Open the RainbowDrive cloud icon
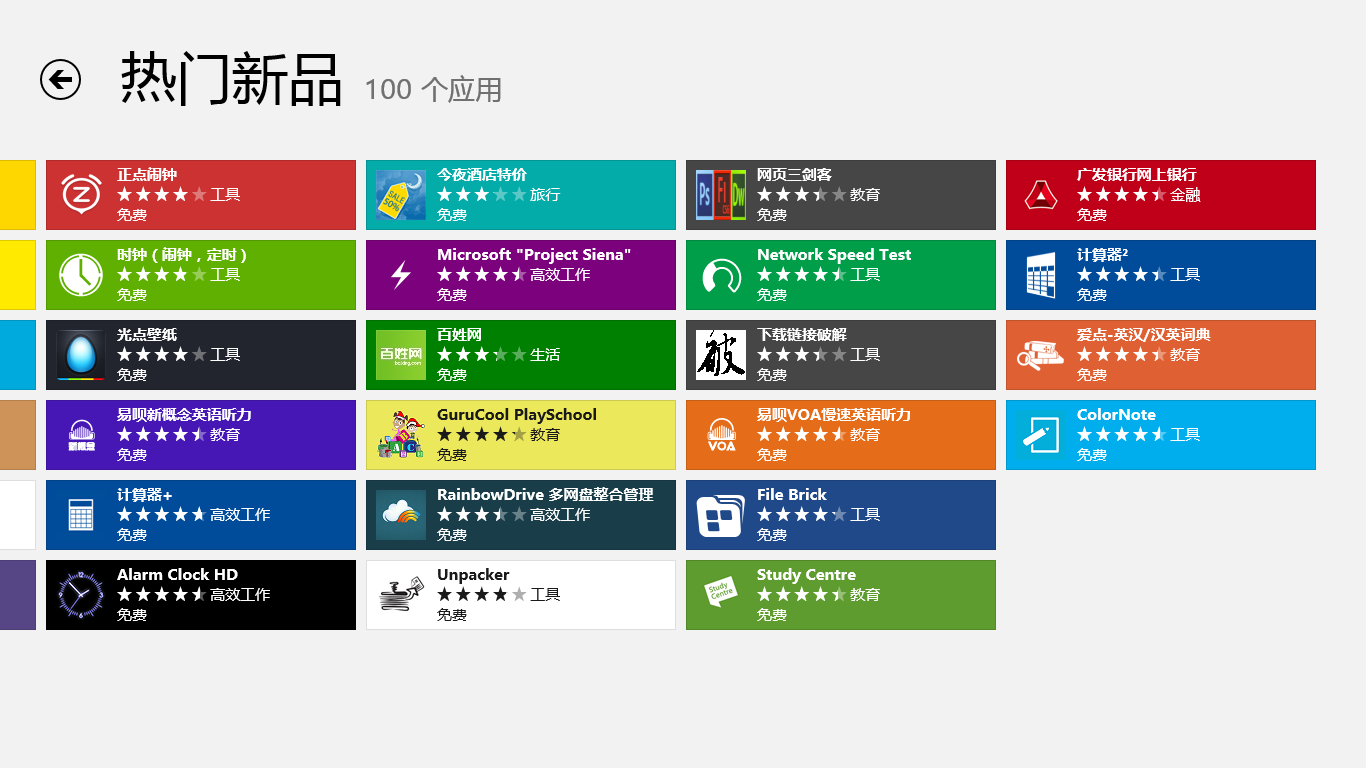This screenshot has width=1366, height=768. click(401, 515)
